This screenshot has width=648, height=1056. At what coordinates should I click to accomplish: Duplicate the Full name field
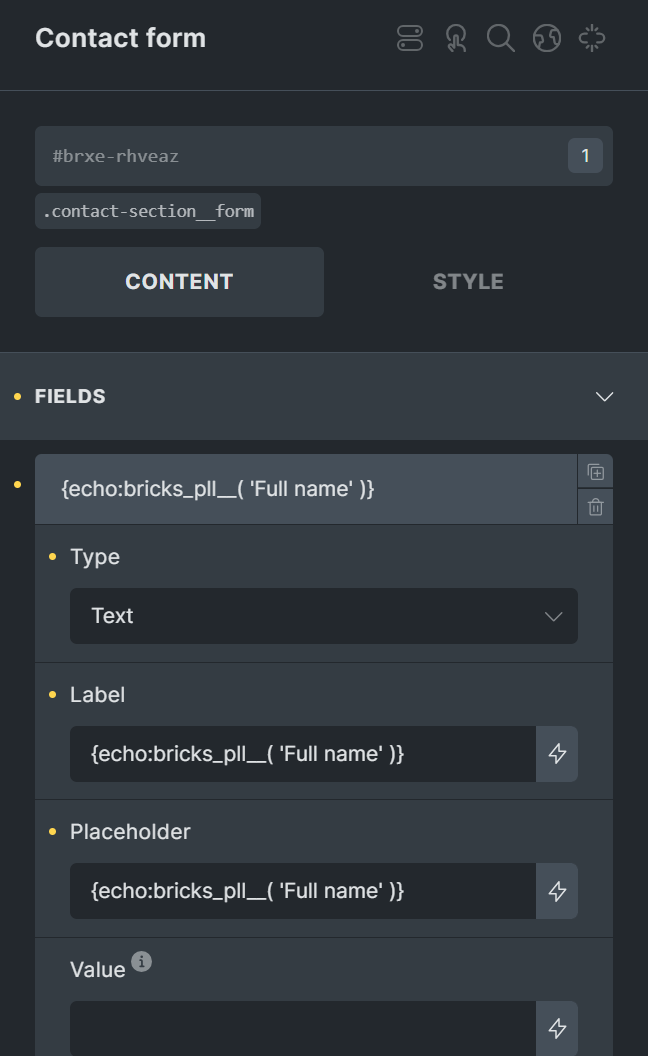tap(595, 470)
